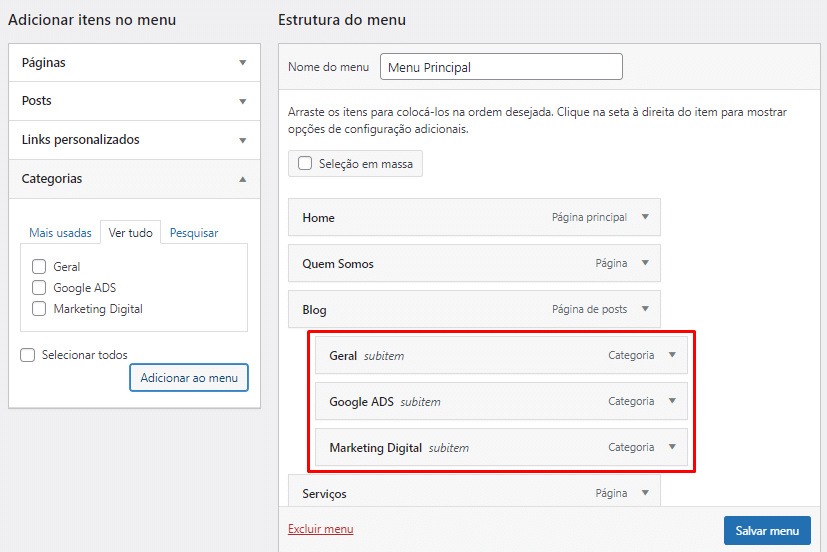Open Home menu item options arrow
The height and width of the screenshot is (552, 827).
pos(645,217)
